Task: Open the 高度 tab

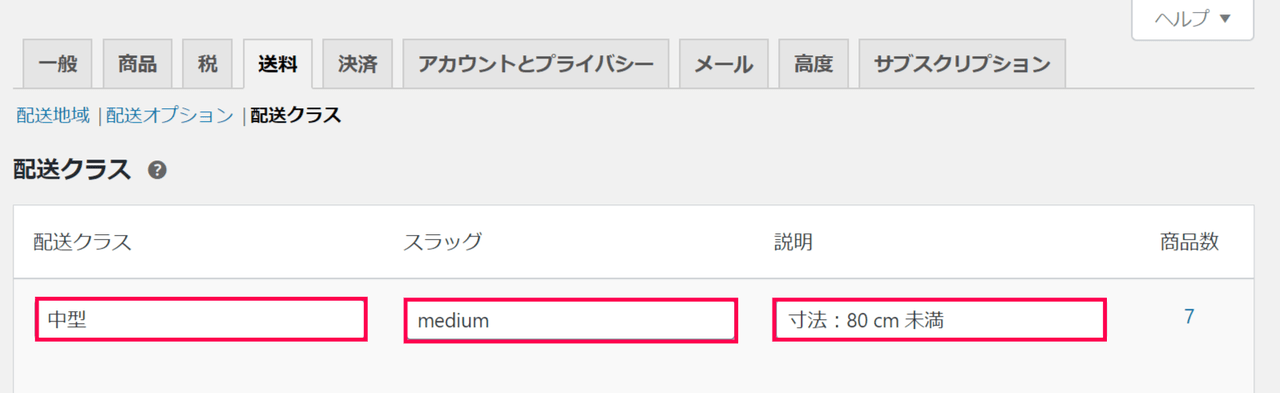Action: pyautogui.click(x=813, y=65)
